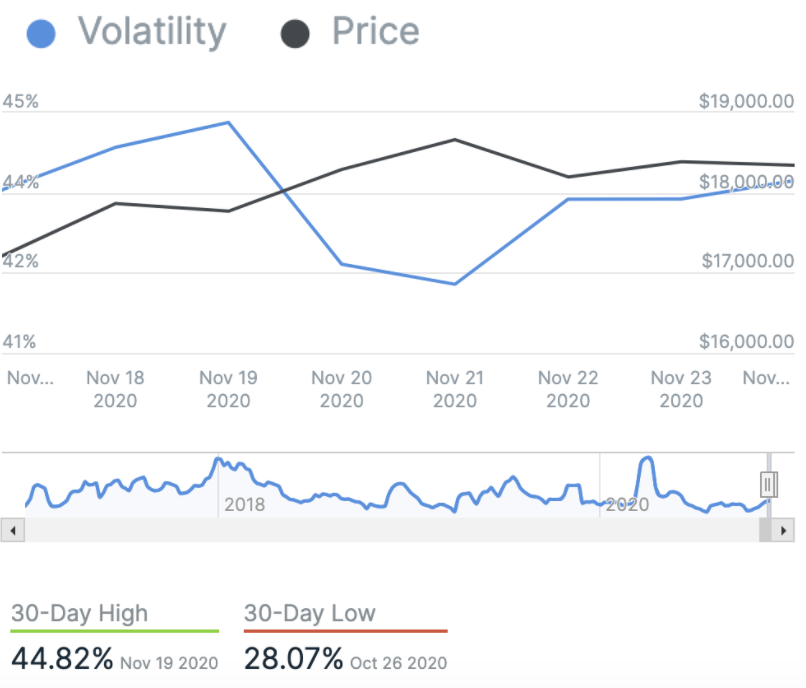Click the Volatility lowest point on Nov 21
The image size is (806, 688).
click(x=455, y=284)
